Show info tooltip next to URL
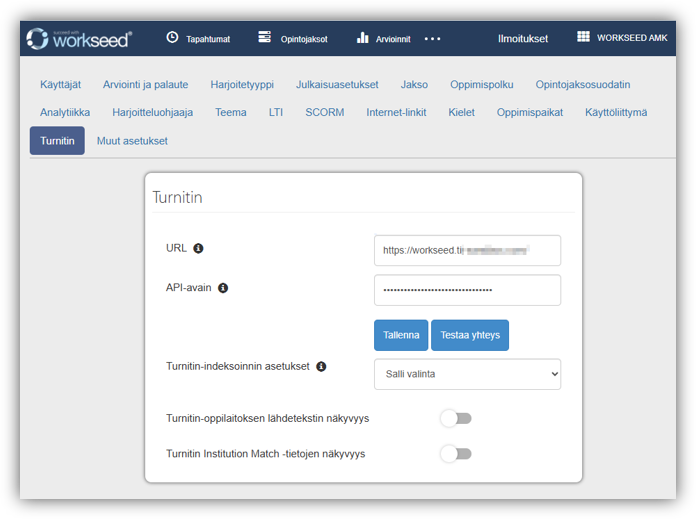 198,248
